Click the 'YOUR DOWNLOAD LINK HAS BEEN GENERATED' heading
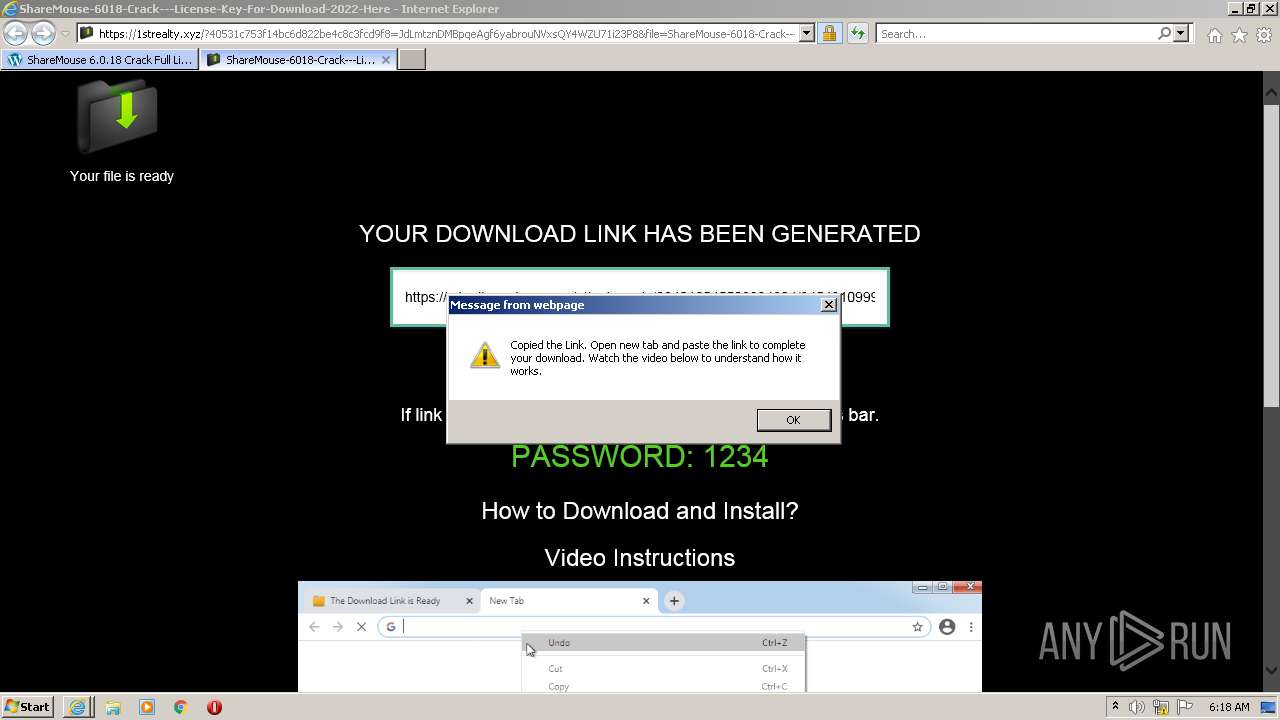The width and height of the screenshot is (1280, 720). (x=640, y=234)
